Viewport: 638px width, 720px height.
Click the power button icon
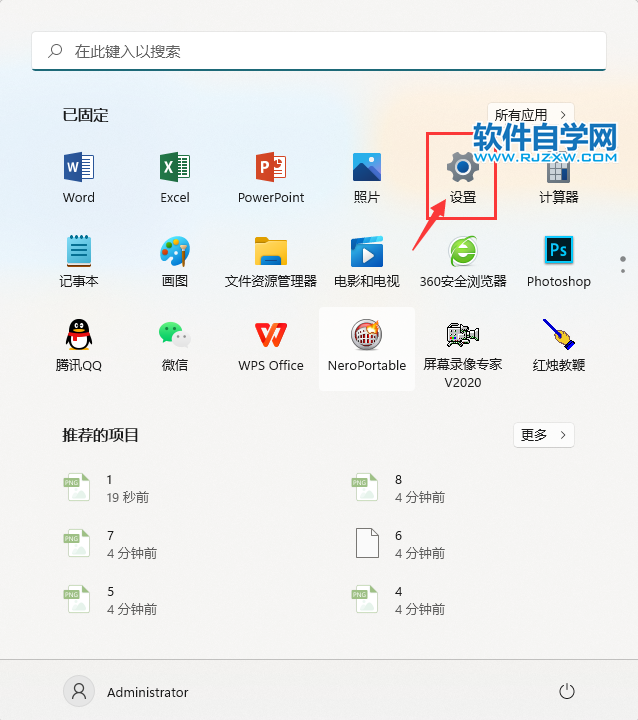[x=567, y=691]
